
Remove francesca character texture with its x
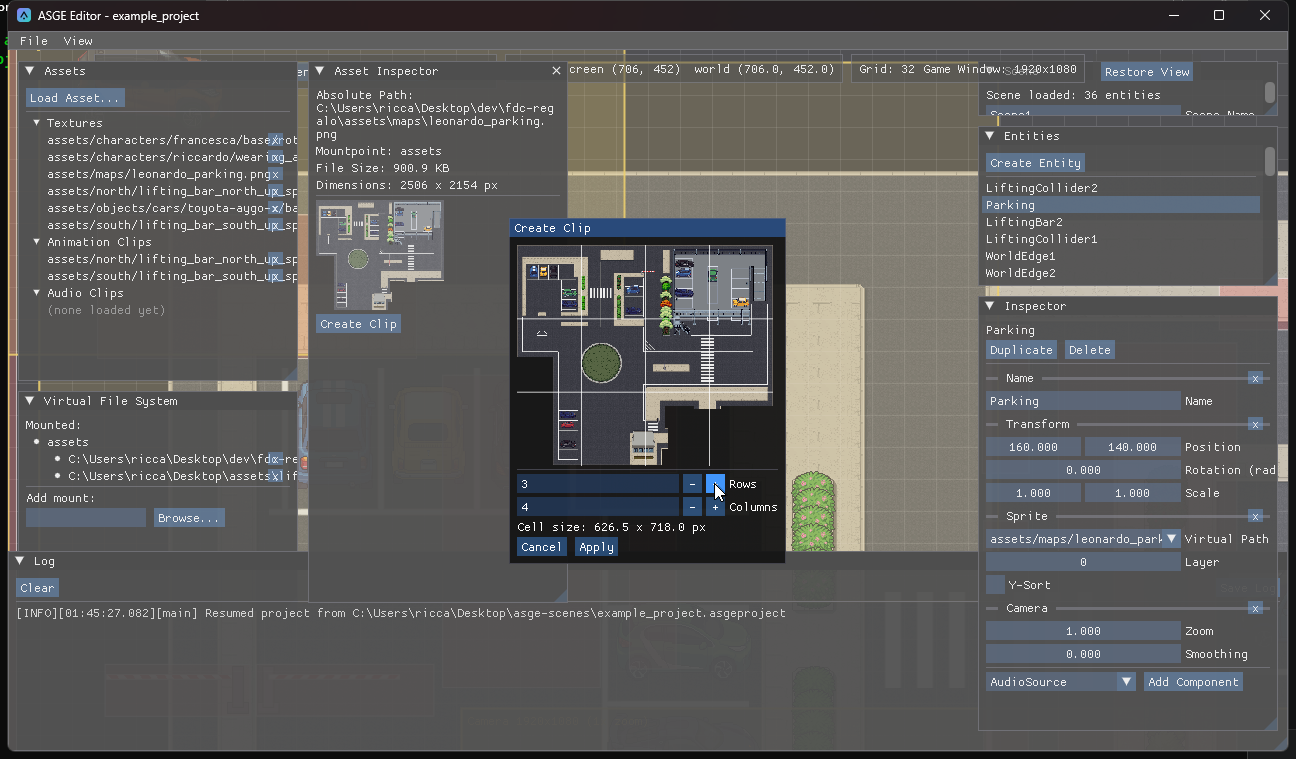click(x=276, y=140)
